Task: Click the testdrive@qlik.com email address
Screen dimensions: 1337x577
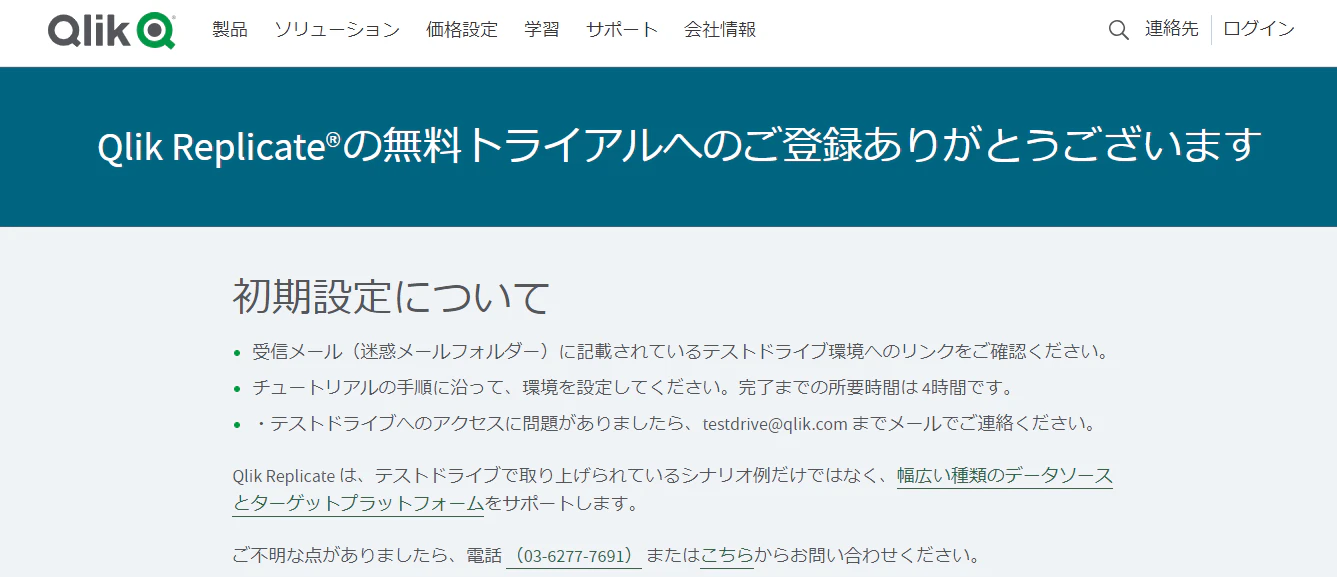Action: click(775, 424)
